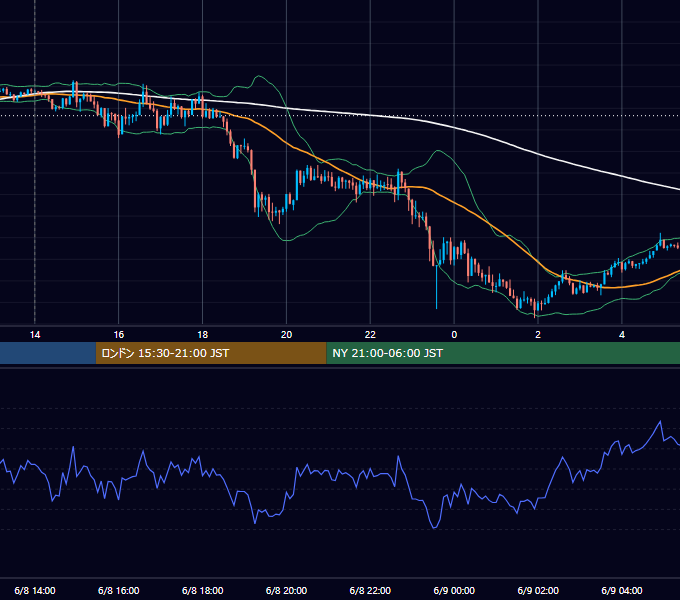The height and width of the screenshot is (600, 680).
Task: Click hour label 16 on price chart axis
Action: (118, 335)
